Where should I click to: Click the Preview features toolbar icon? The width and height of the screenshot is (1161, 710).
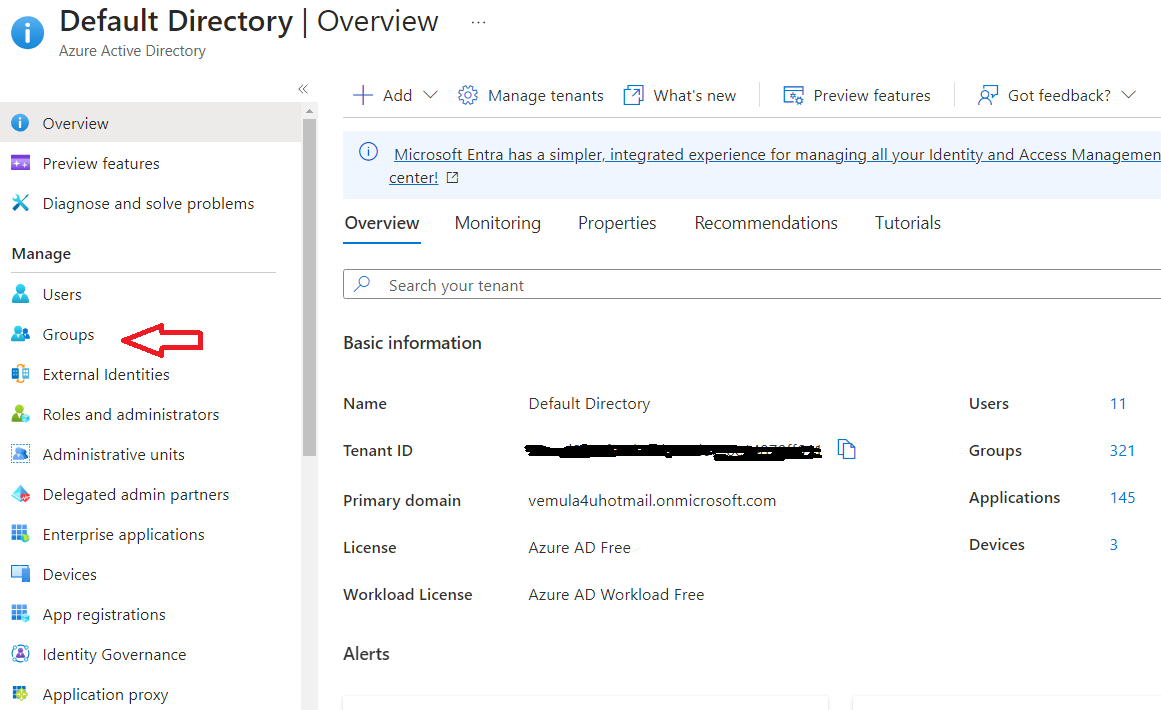click(794, 96)
